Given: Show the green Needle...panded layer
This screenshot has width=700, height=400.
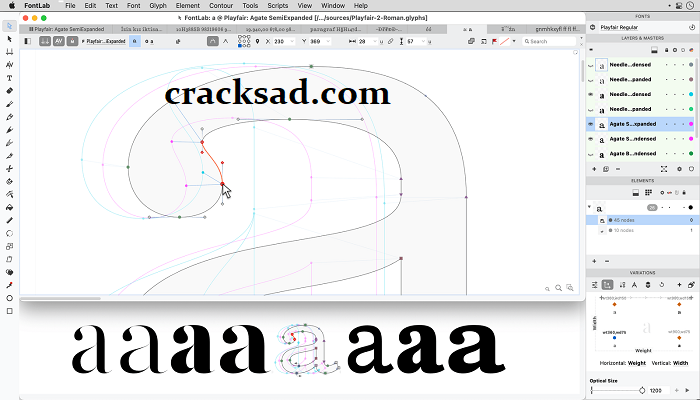Looking at the screenshot, I should pyautogui.click(x=591, y=109).
